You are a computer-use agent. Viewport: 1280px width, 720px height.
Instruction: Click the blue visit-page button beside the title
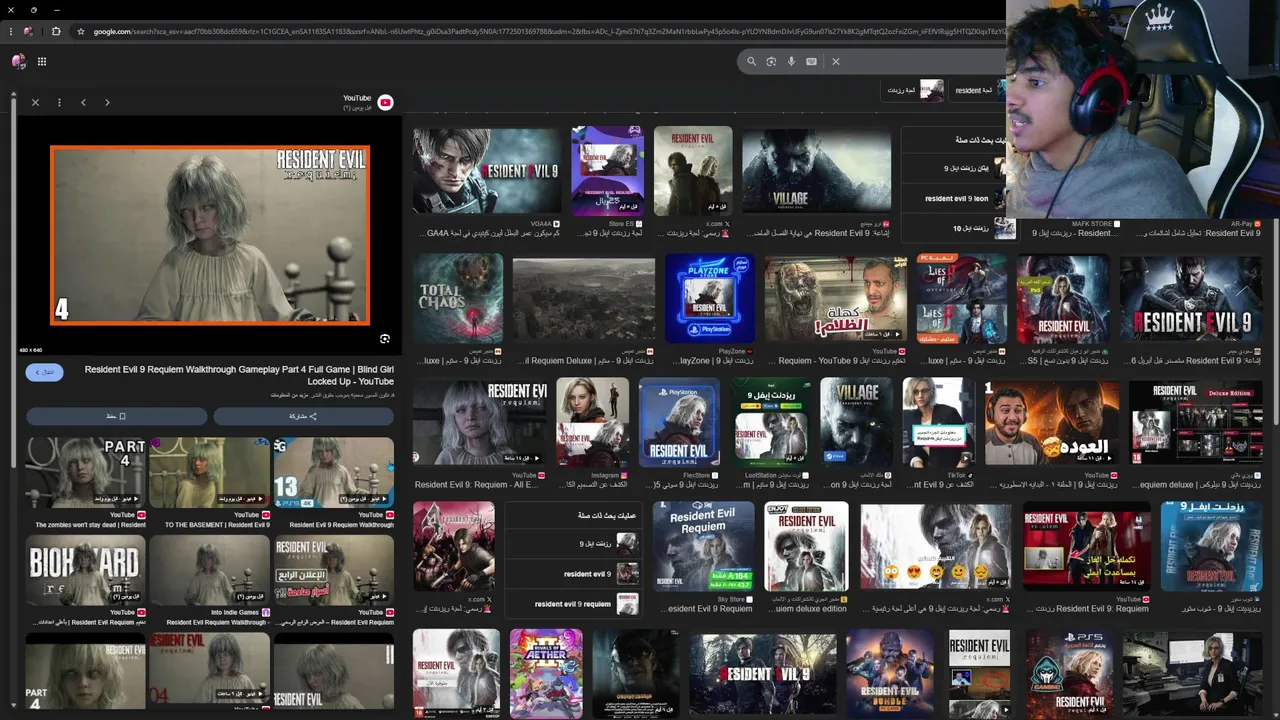pyautogui.click(x=44, y=372)
